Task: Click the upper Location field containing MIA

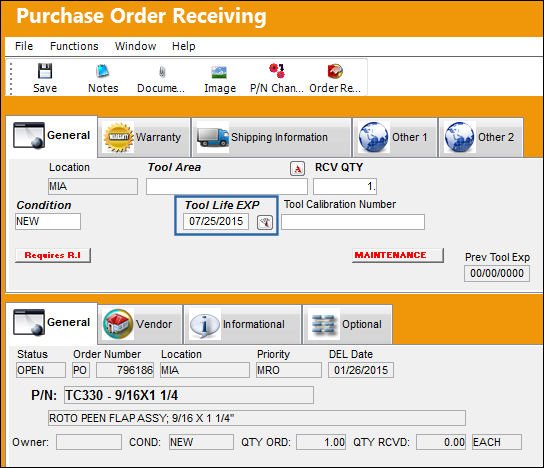Action: point(93,186)
